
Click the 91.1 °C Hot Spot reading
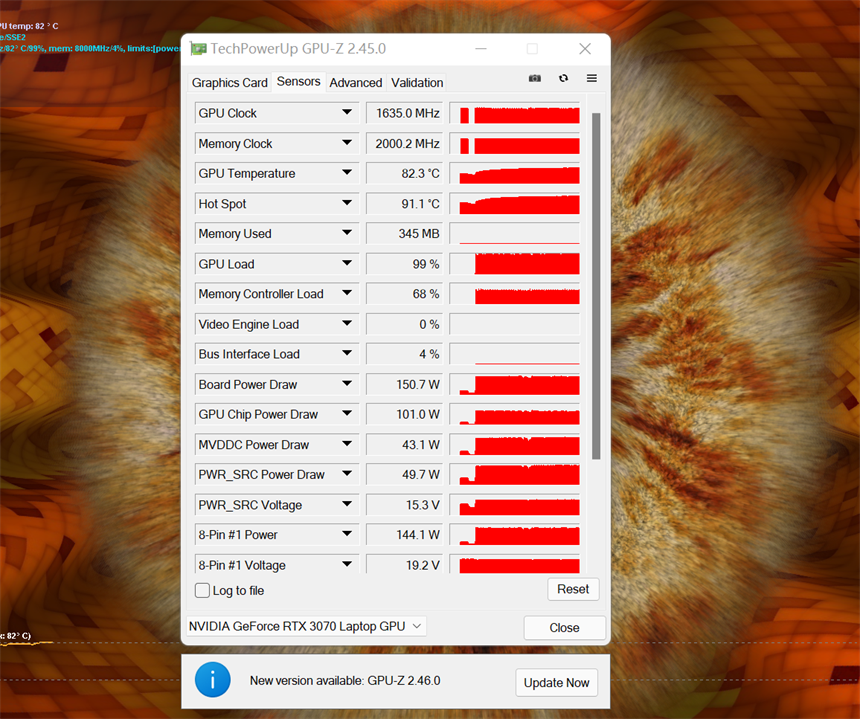coord(405,203)
